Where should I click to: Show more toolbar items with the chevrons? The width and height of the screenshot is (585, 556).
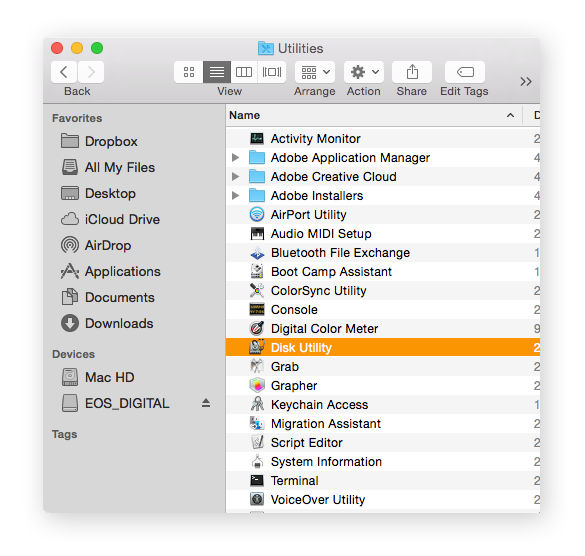[526, 81]
